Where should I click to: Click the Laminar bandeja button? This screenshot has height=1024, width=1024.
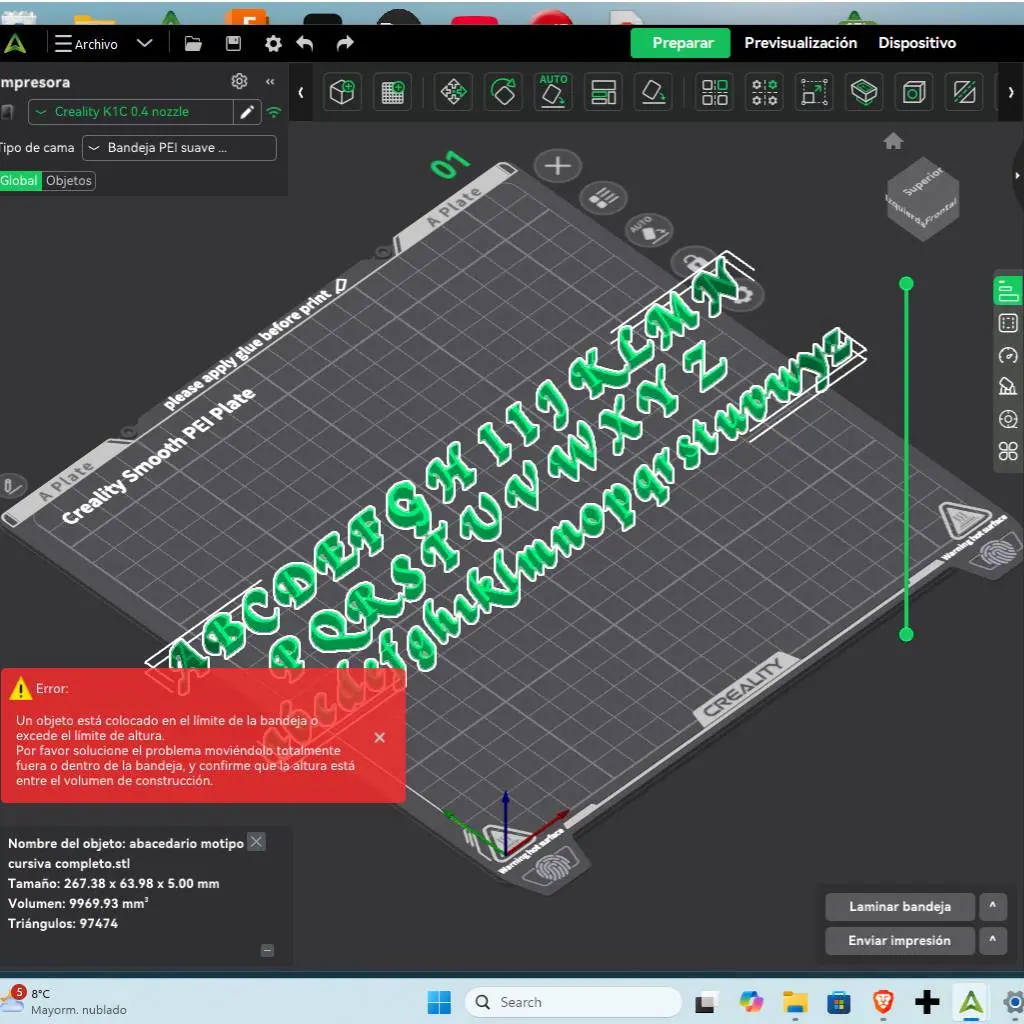900,906
